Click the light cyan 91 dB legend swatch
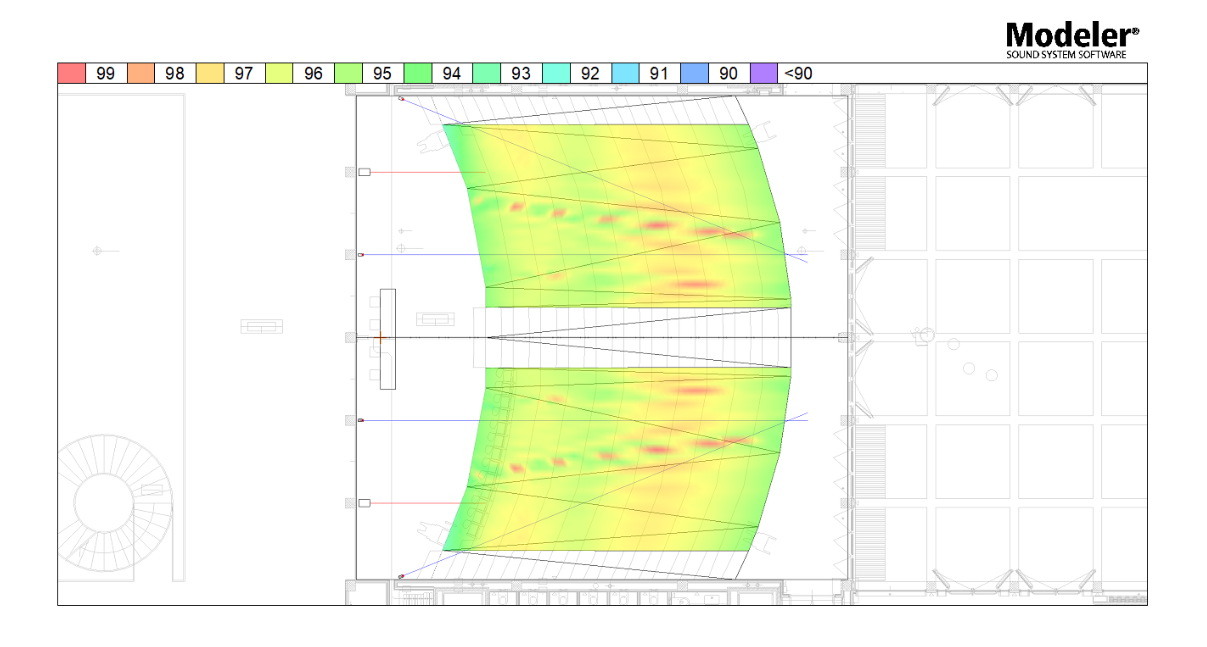This screenshot has height=647, width=1207. click(626, 73)
